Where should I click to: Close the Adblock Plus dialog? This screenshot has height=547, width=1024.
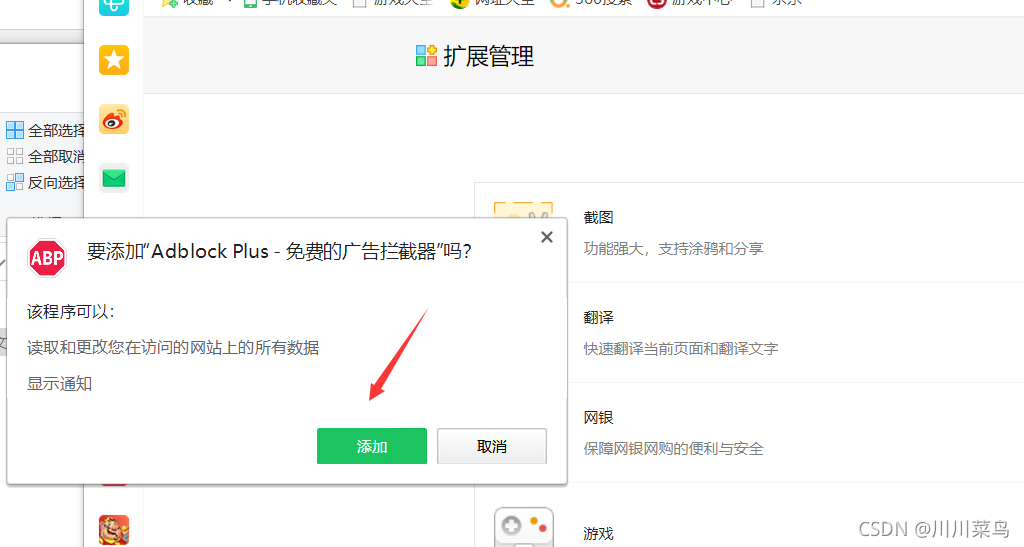[547, 237]
